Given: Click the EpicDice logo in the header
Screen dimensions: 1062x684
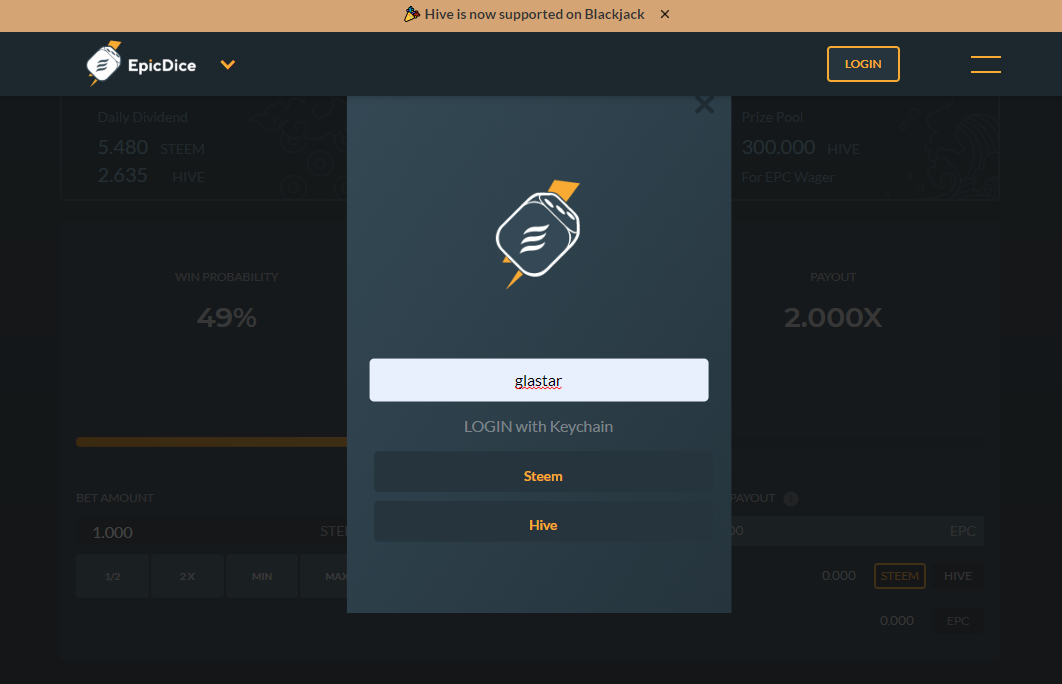Looking at the screenshot, I should pyautogui.click(x=142, y=64).
